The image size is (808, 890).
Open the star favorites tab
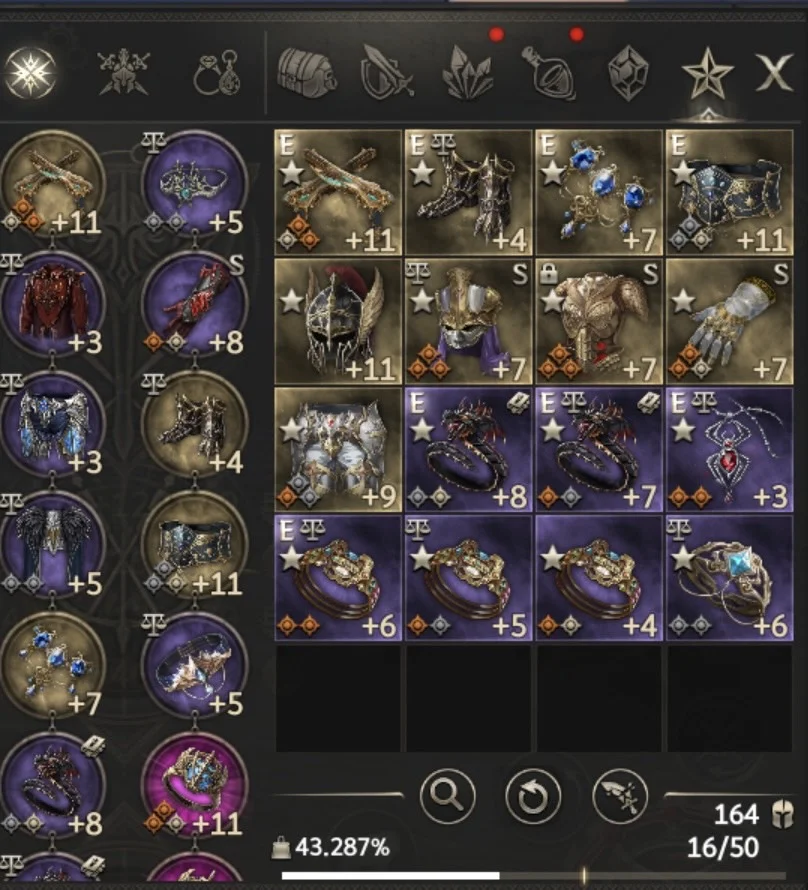(x=708, y=74)
